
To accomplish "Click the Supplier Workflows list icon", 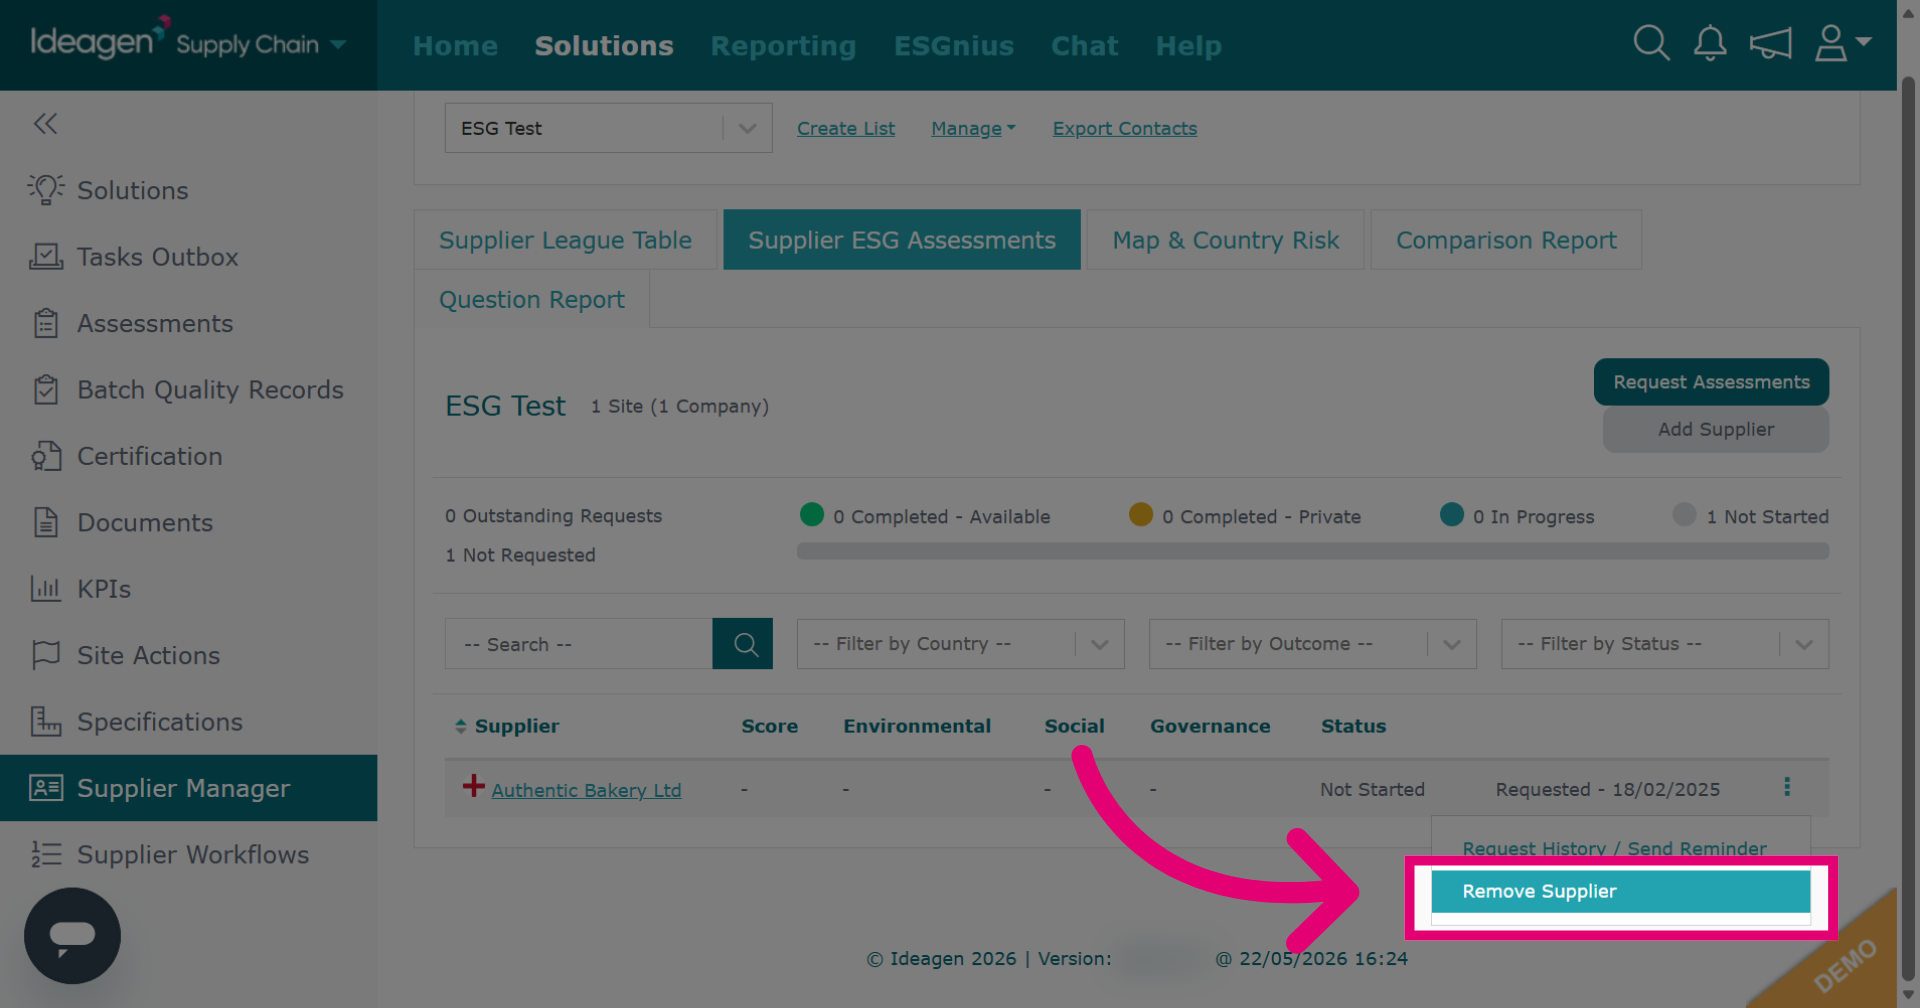I will pyautogui.click(x=46, y=854).
